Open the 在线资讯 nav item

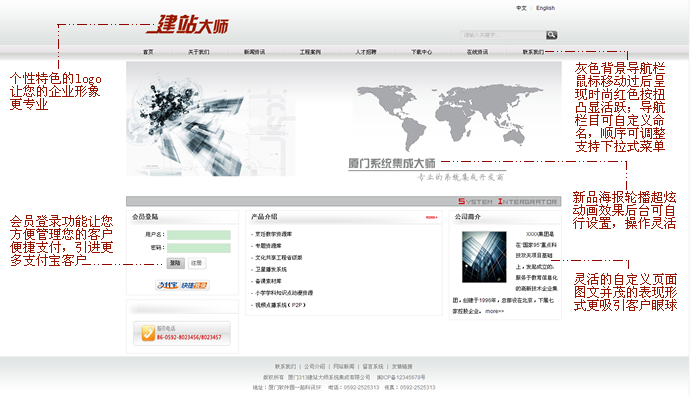[477, 52]
